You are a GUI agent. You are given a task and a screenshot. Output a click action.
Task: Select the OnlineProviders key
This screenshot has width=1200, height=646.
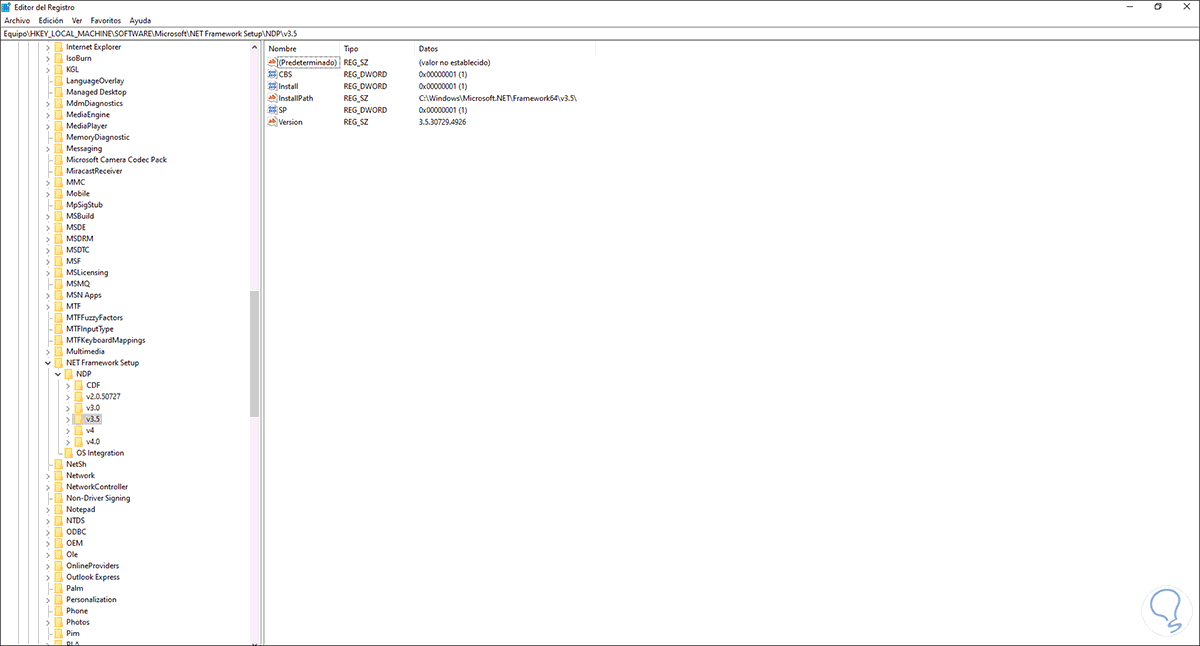[x=92, y=566]
